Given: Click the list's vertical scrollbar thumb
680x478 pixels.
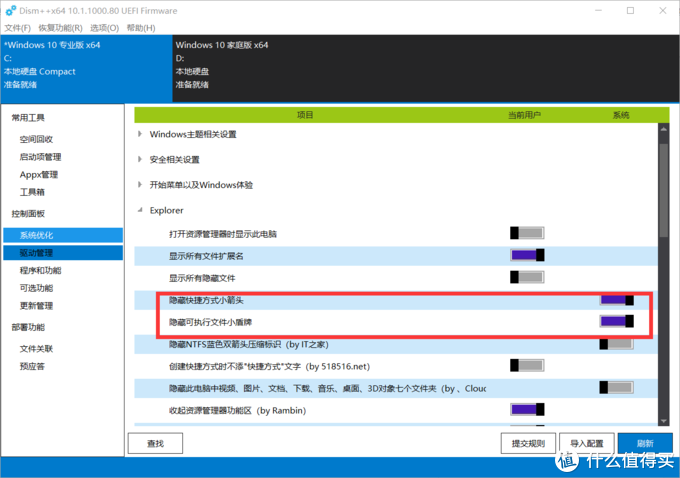Looking at the screenshot, I should pos(664,190).
